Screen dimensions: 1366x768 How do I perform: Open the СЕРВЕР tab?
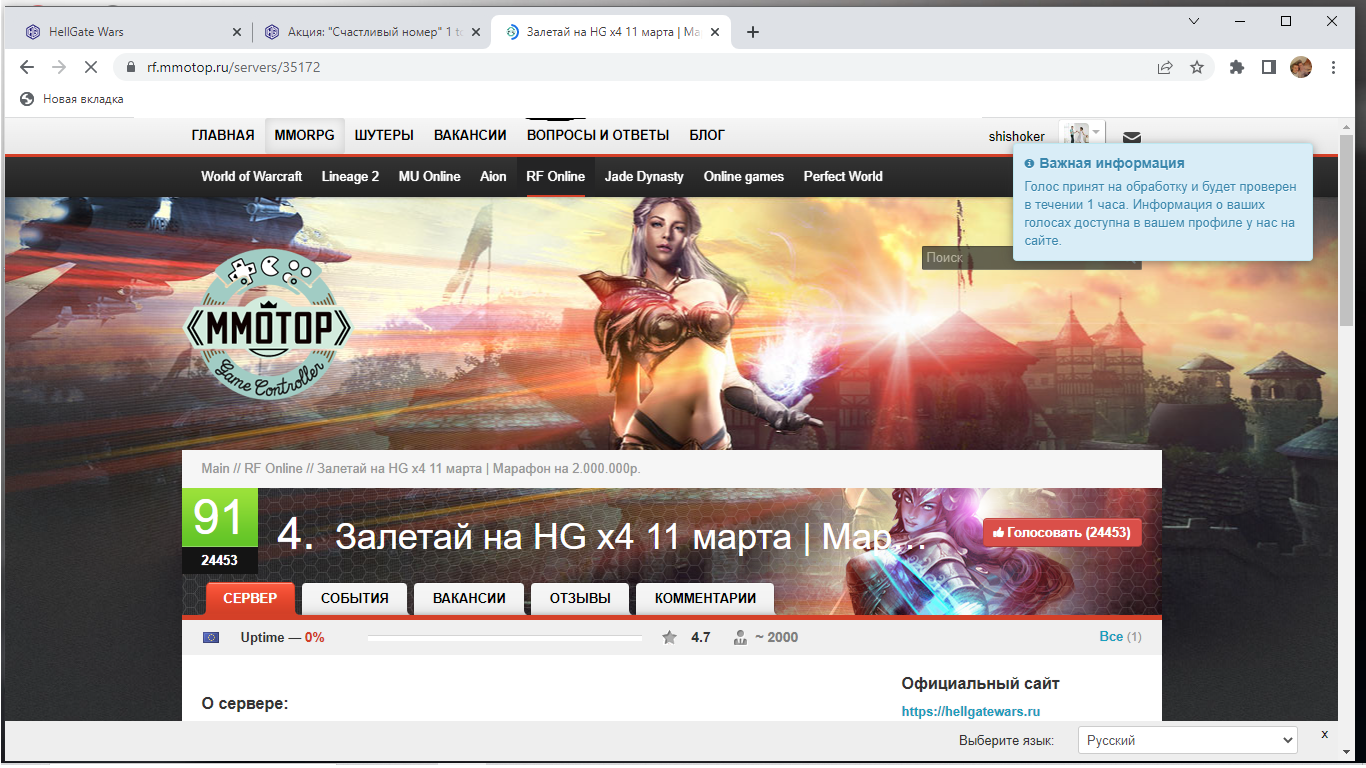250,598
